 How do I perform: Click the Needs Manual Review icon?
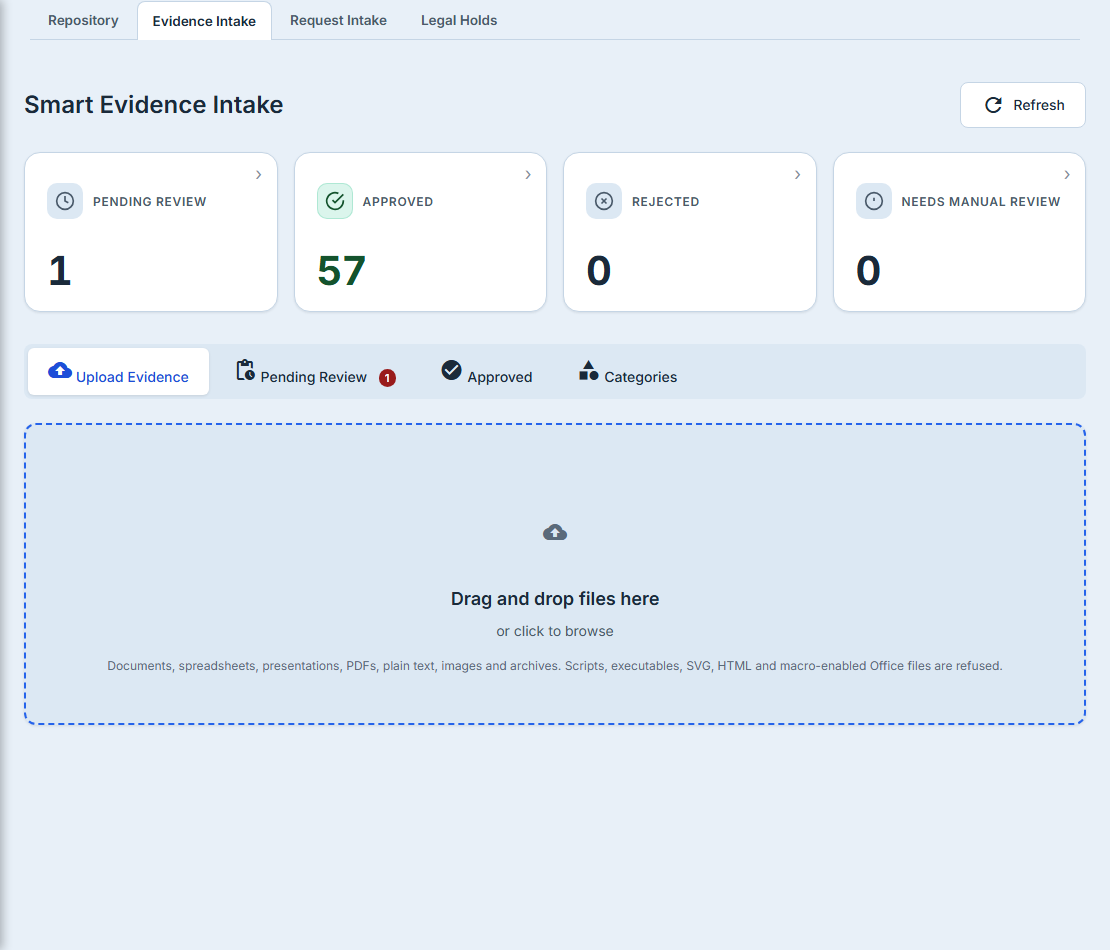[874, 201]
